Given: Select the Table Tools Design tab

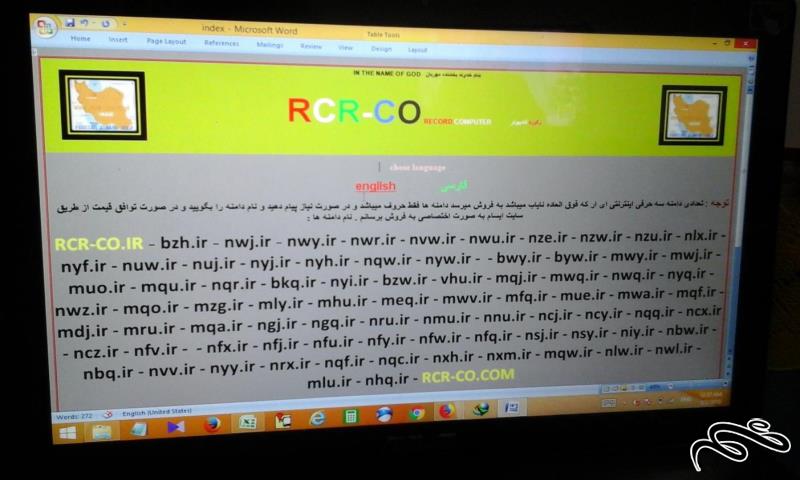Looking at the screenshot, I should point(381,48).
